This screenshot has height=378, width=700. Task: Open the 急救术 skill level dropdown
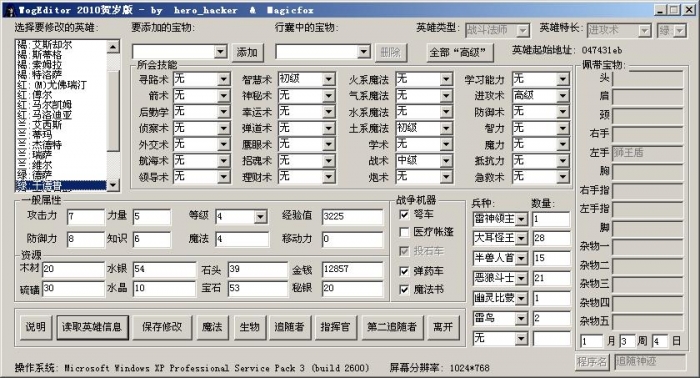[x=562, y=177]
